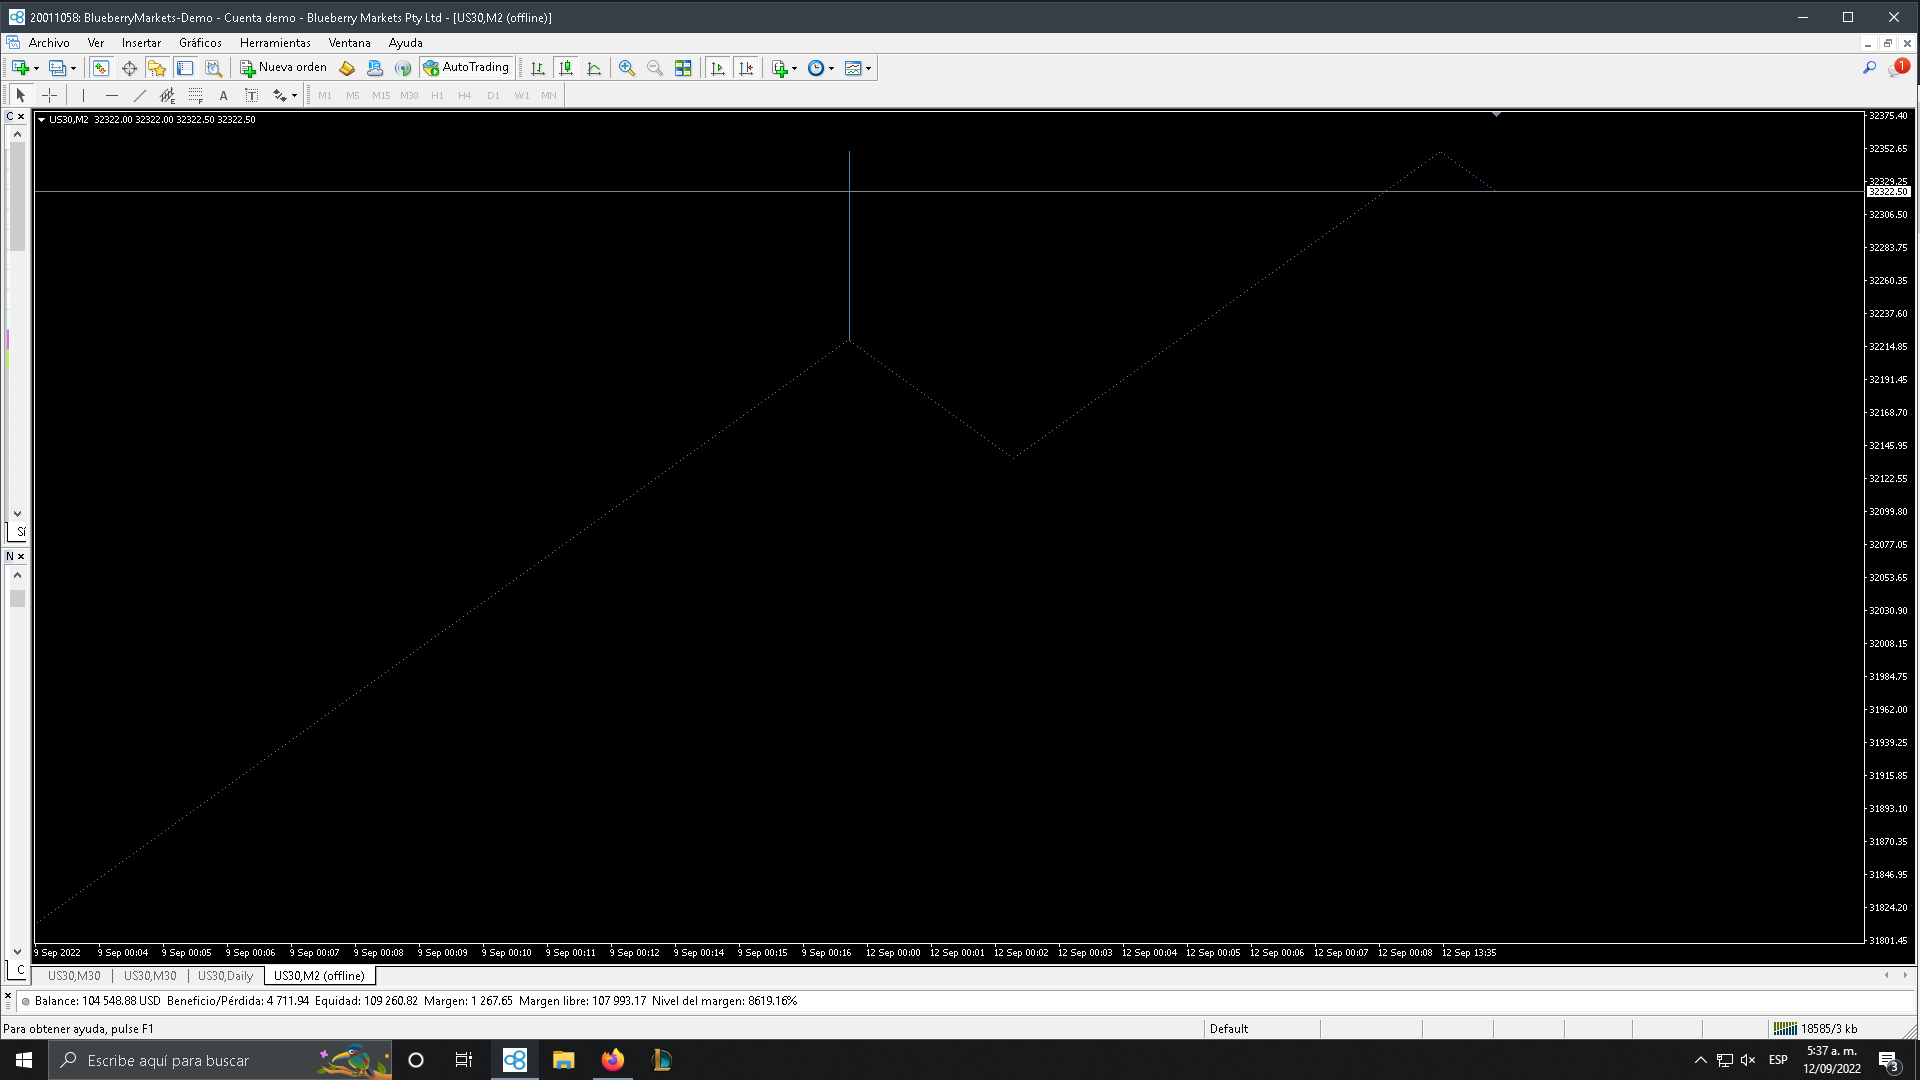The image size is (1920, 1080).
Task: Pick the text label tool
Action: point(251,96)
